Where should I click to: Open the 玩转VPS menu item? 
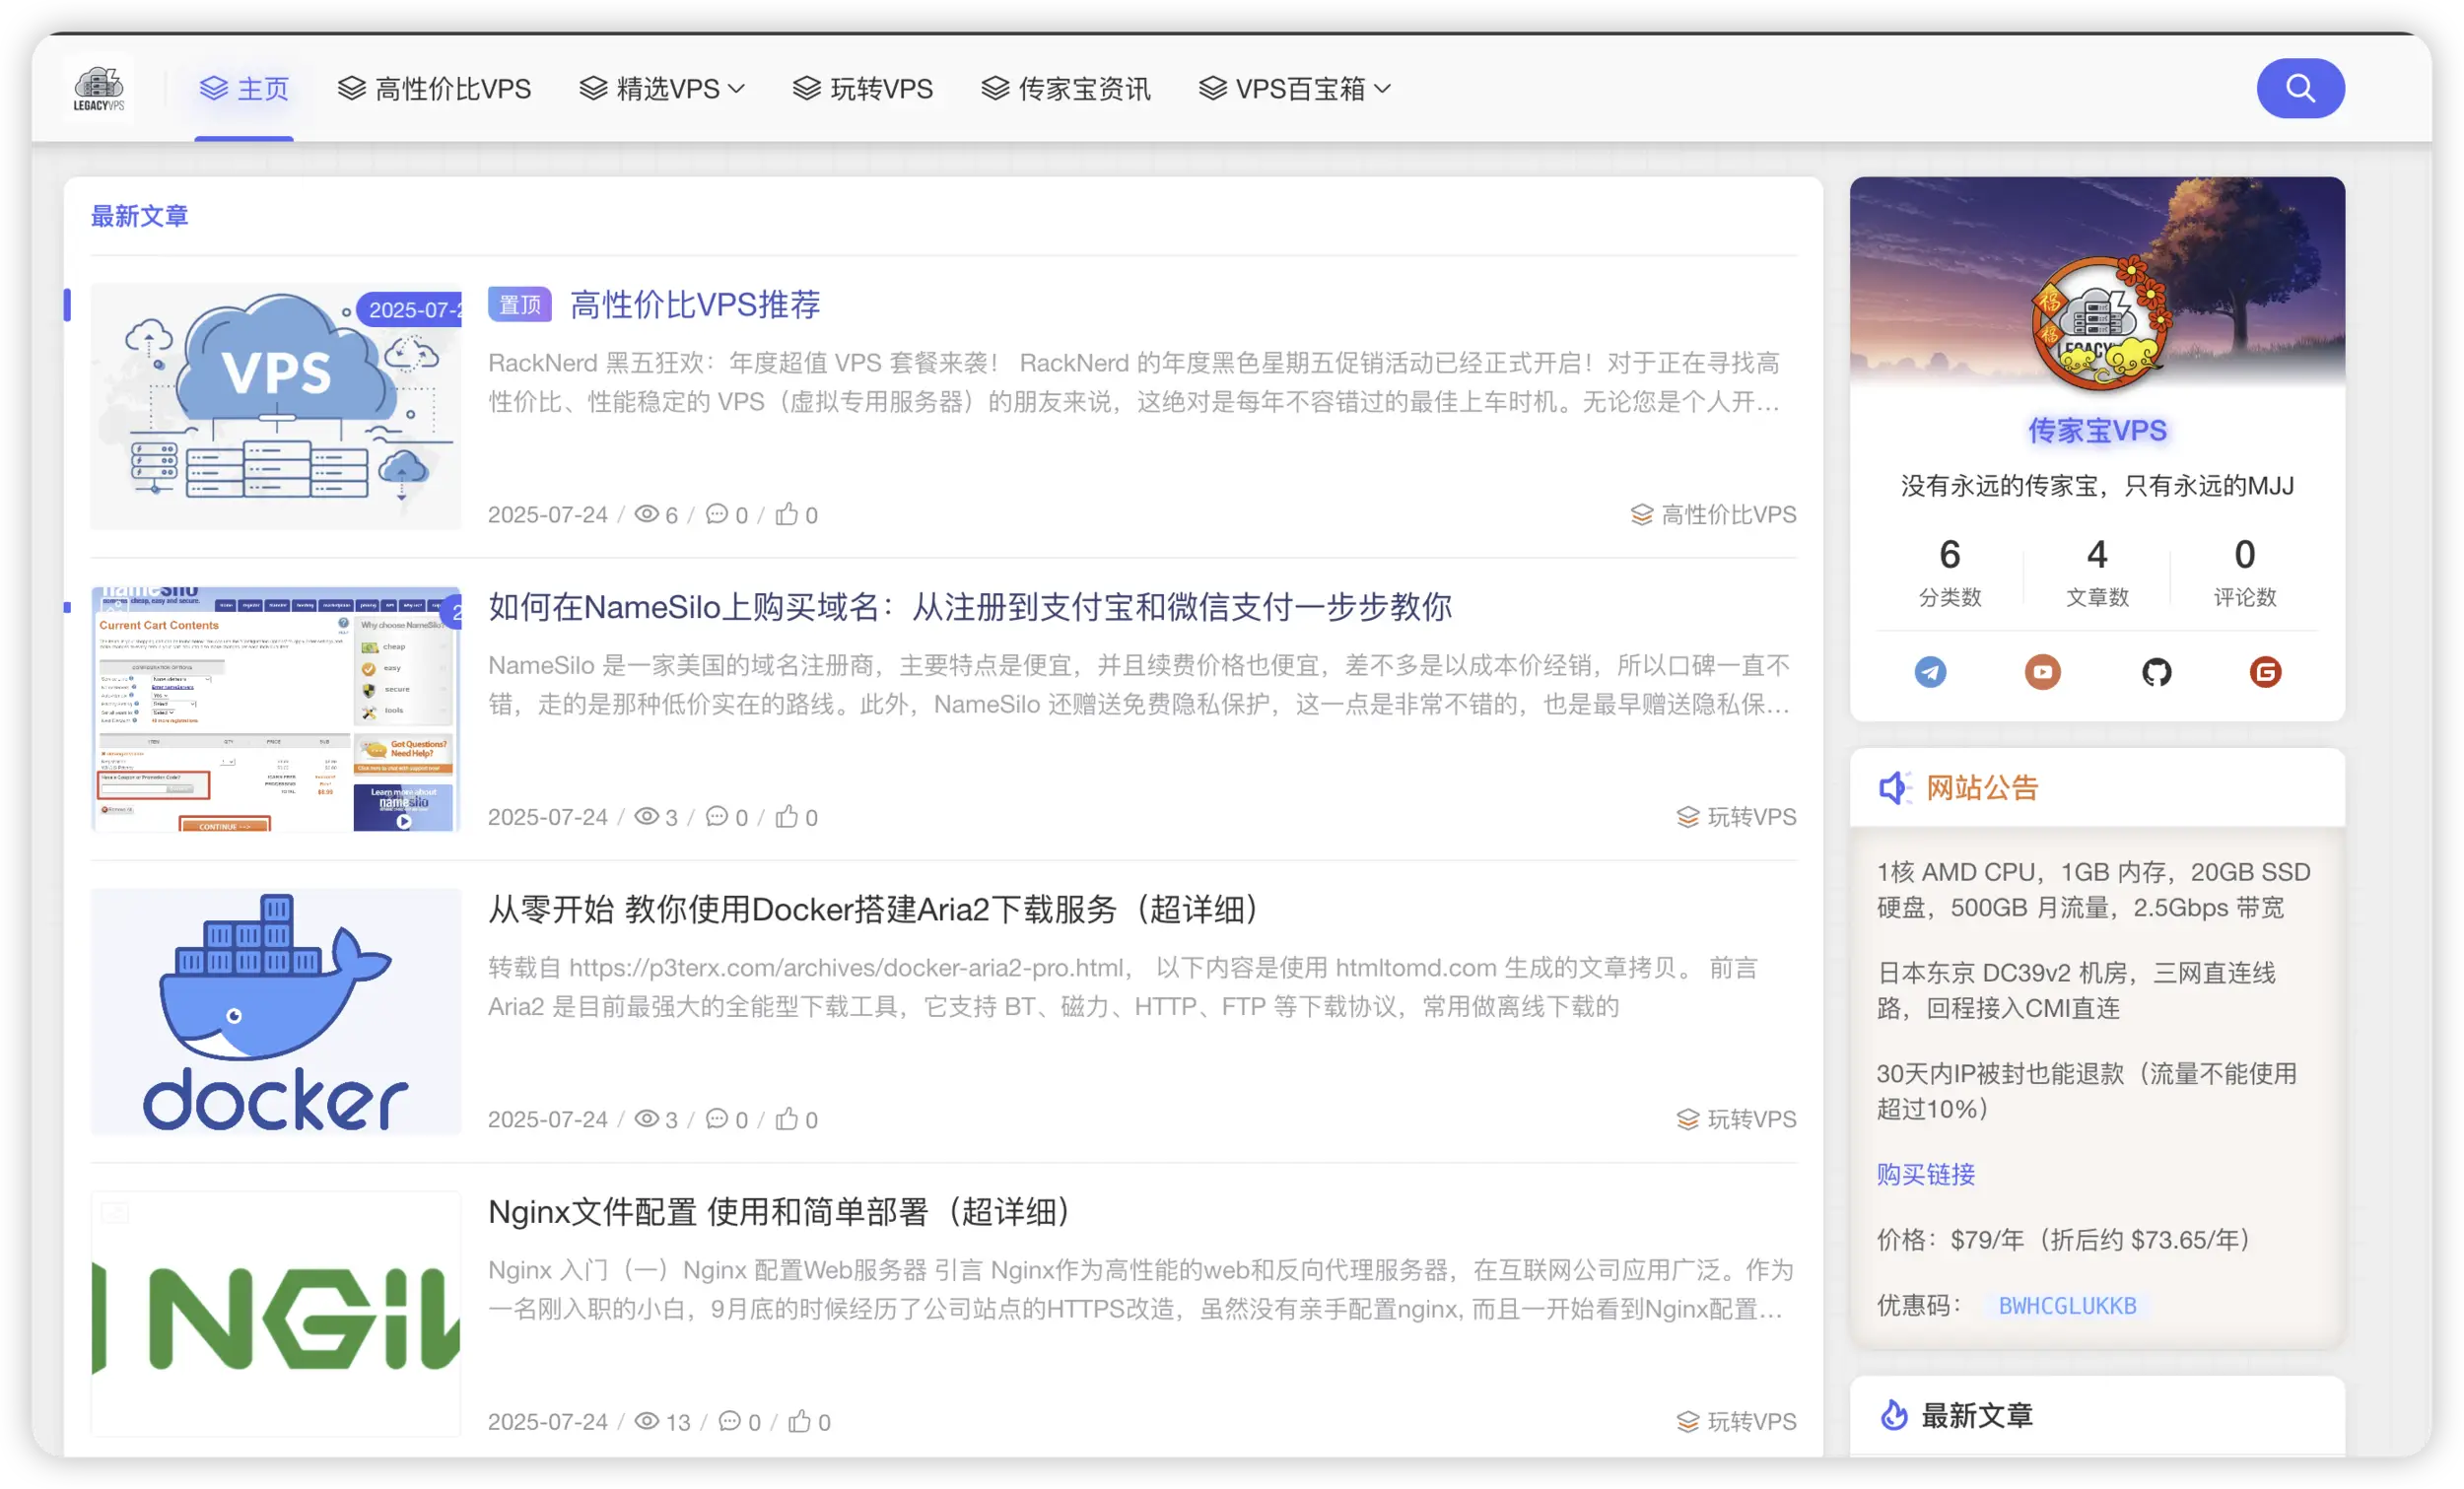point(862,88)
